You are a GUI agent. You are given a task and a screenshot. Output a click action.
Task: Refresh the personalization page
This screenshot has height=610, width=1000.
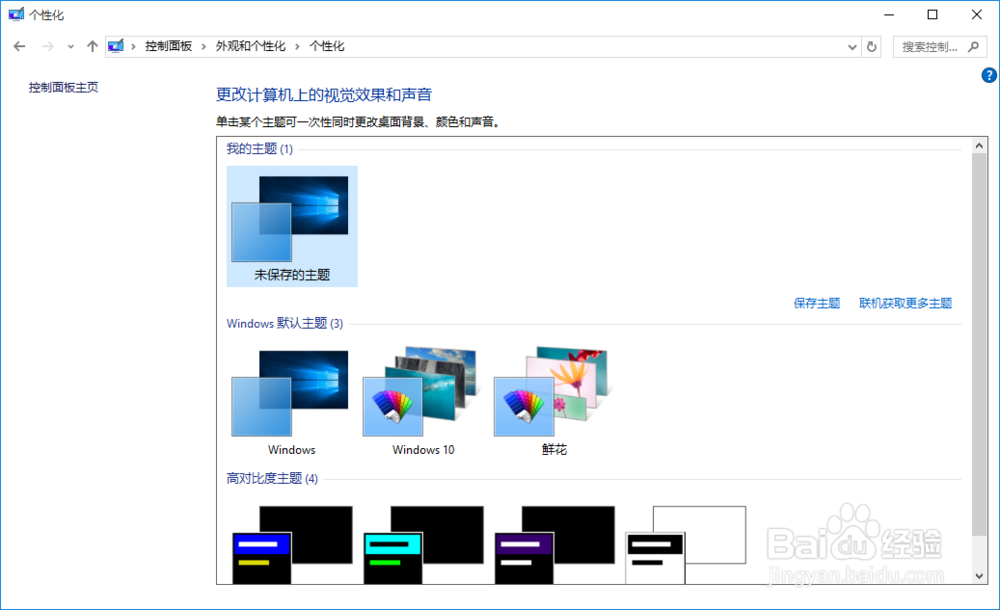[x=871, y=47]
